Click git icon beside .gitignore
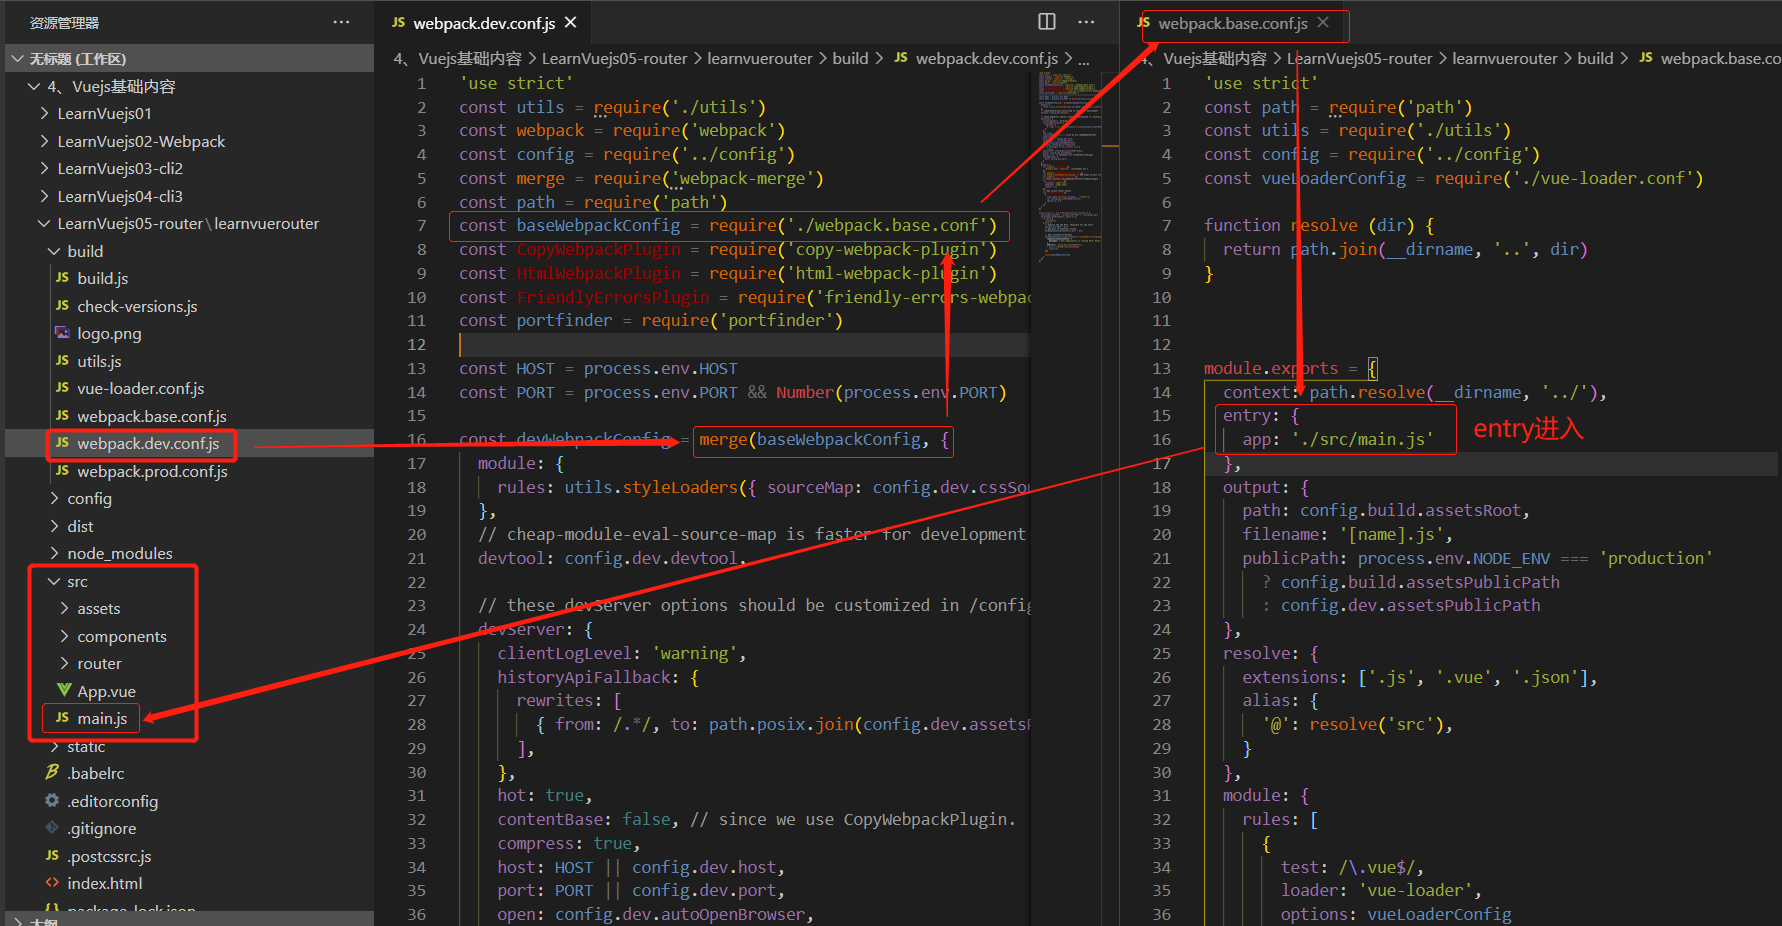Viewport: 1782px width, 926px height. pos(52,828)
